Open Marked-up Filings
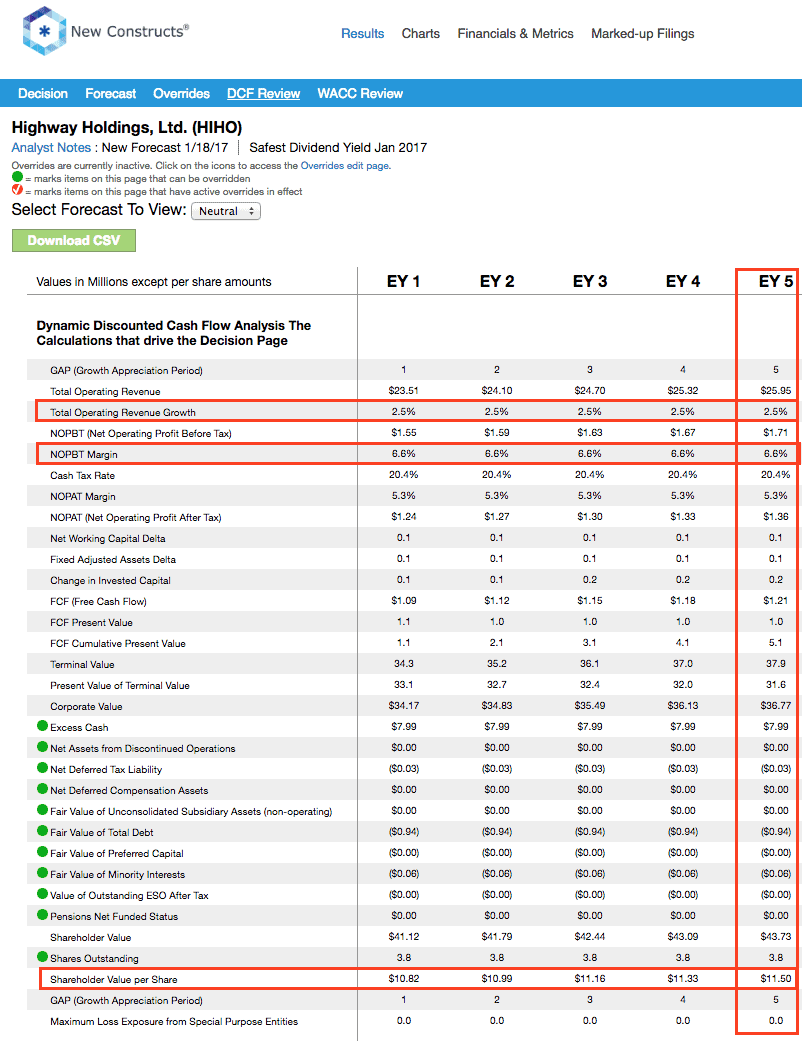Screen dimensions: 802x1041 pos(643,33)
